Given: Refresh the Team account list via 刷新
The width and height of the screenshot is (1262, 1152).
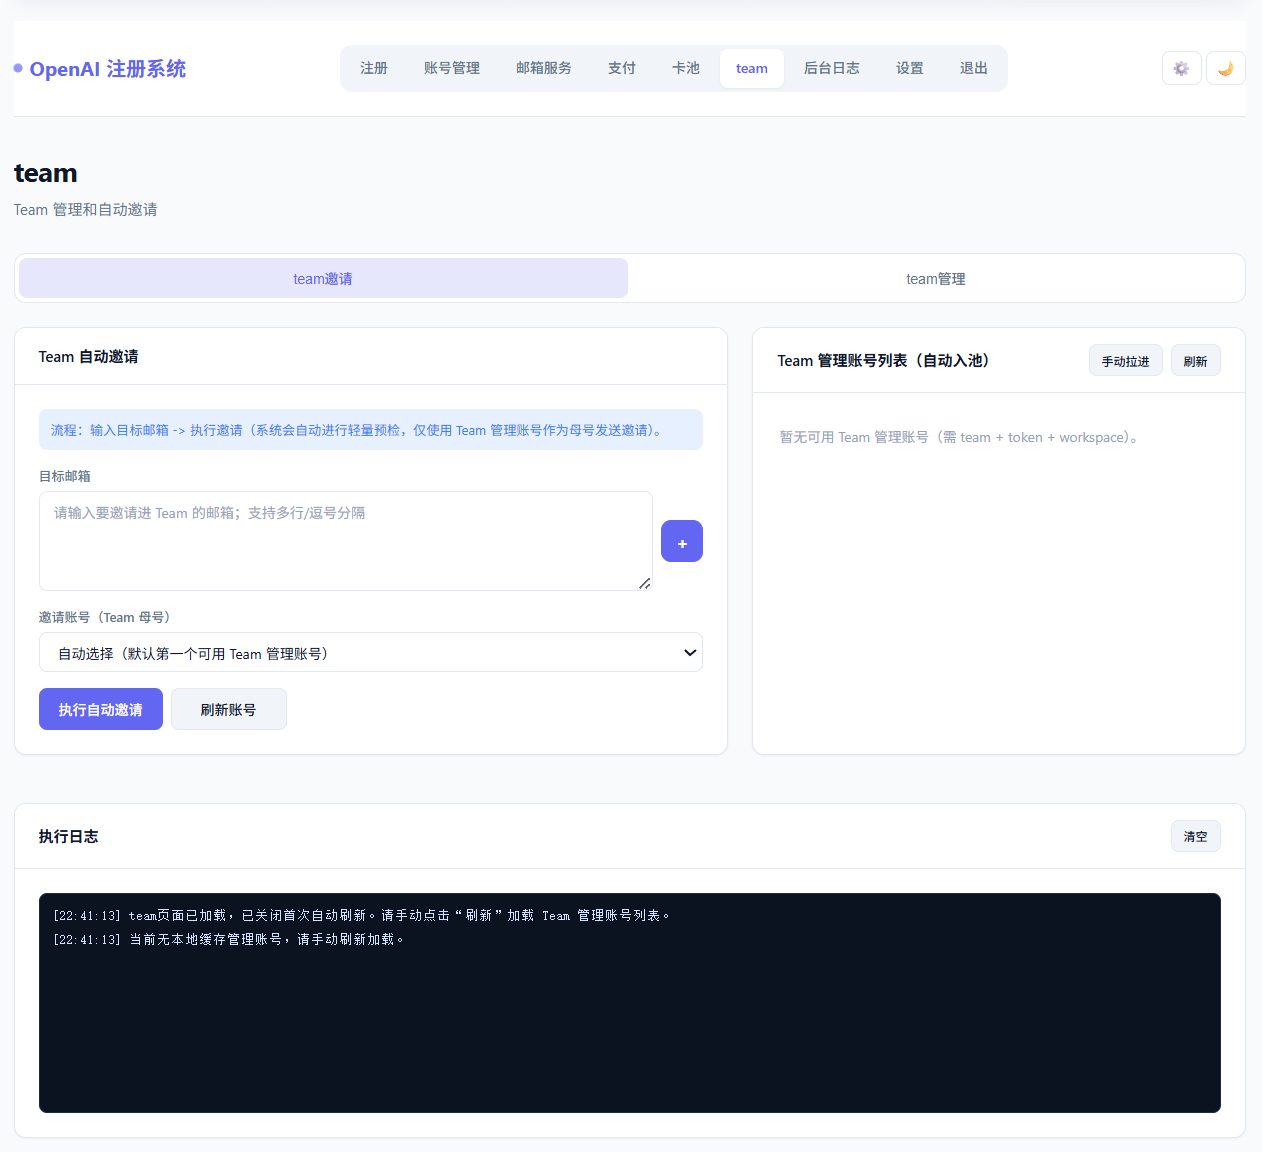Looking at the screenshot, I should [x=1196, y=360].
